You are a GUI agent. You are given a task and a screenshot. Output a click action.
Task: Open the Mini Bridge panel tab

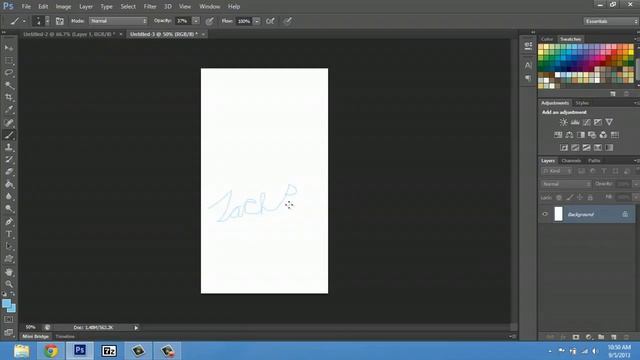tap(35, 336)
